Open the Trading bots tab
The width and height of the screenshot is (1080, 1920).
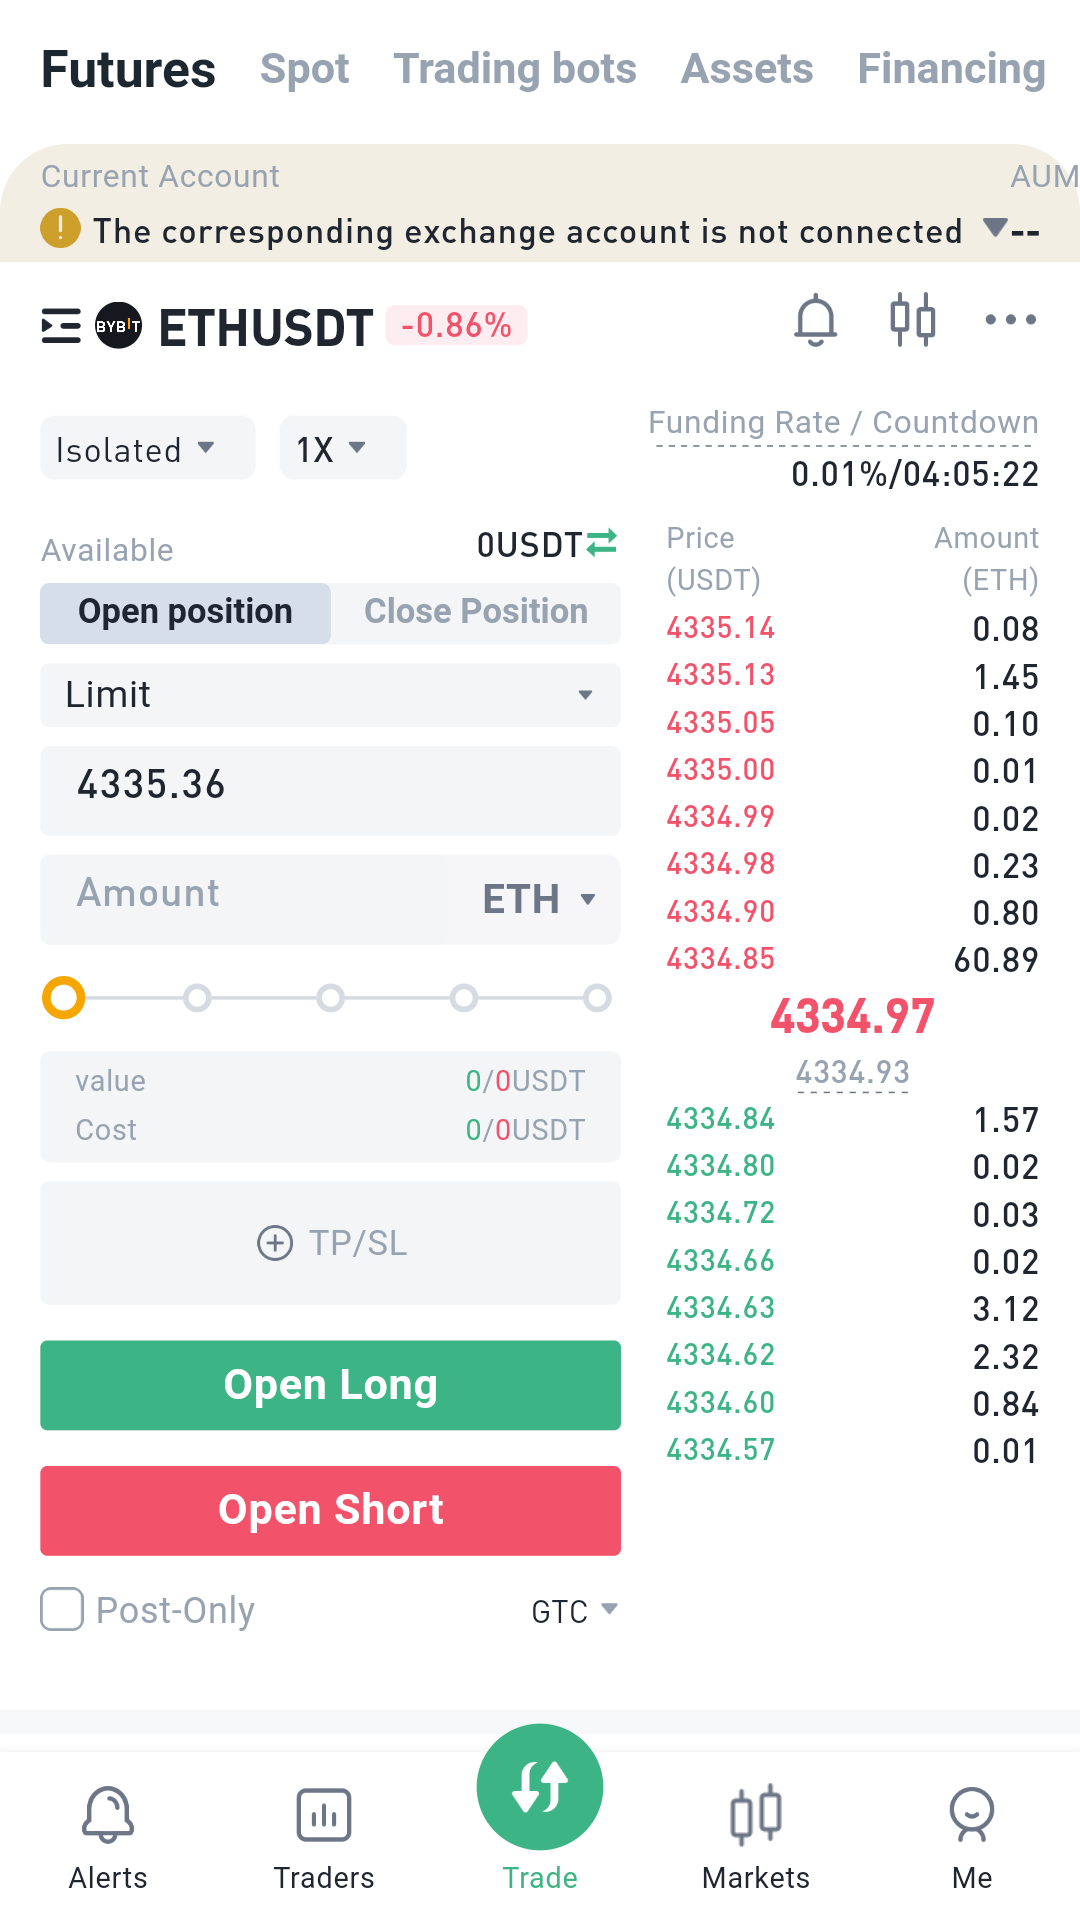tap(515, 69)
